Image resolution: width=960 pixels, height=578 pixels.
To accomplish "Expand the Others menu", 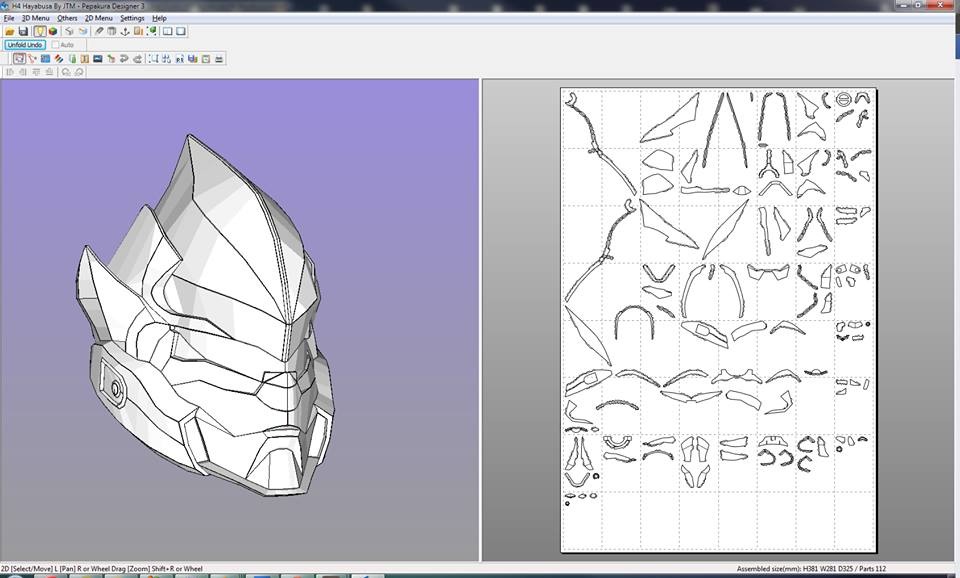I will pos(67,18).
